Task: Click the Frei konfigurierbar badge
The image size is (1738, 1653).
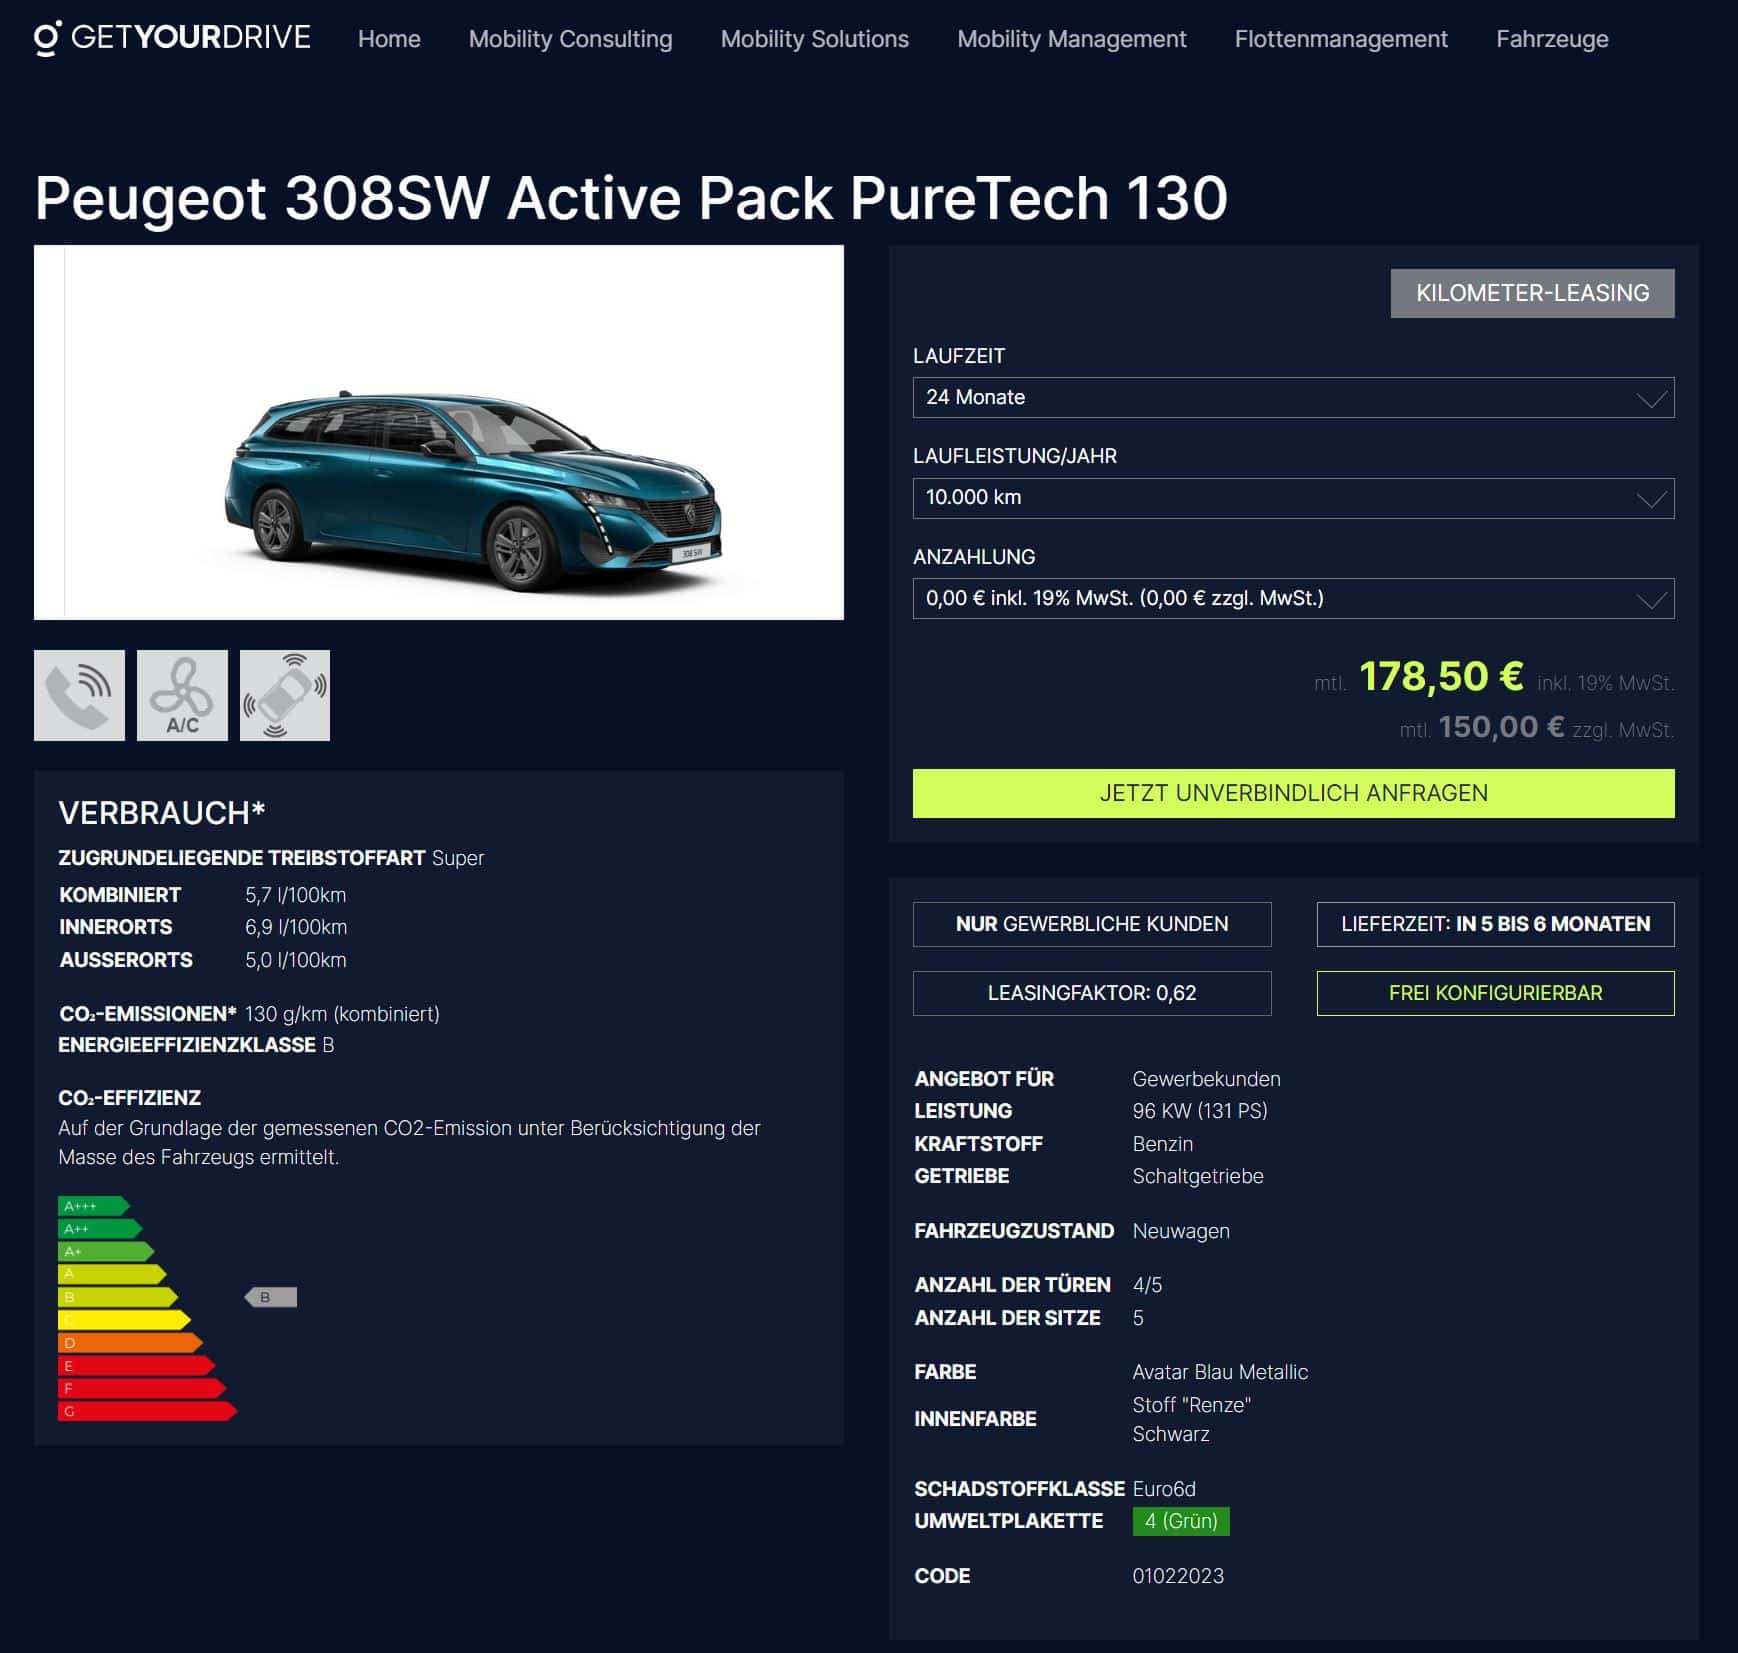Action: (1495, 993)
